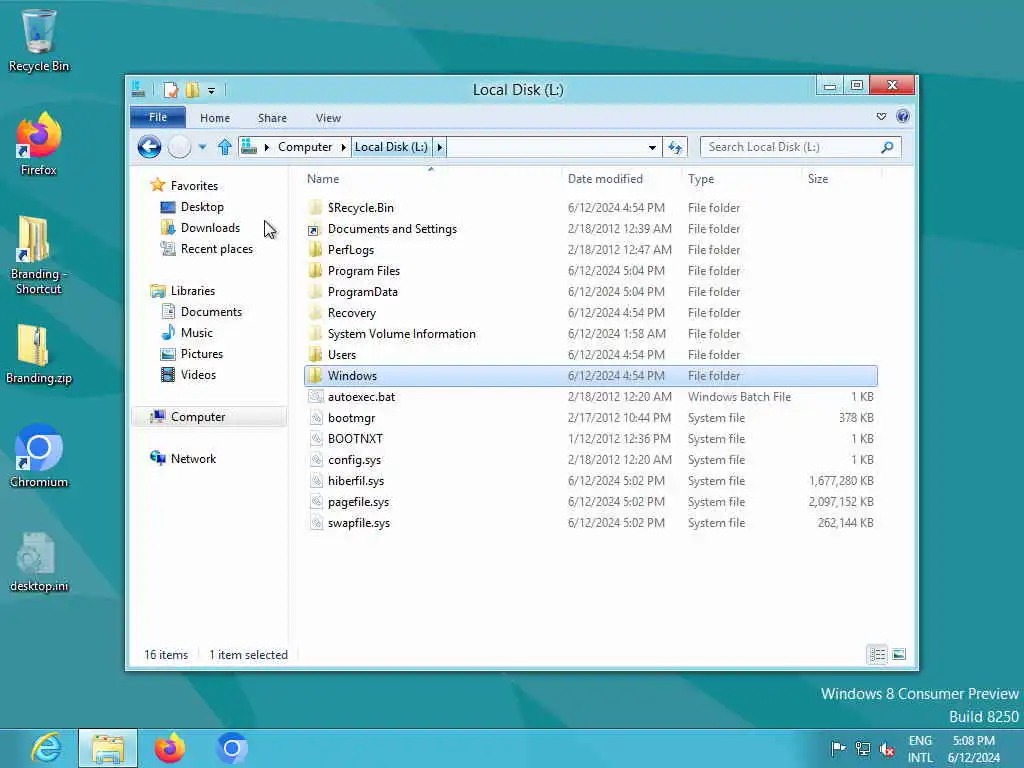This screenshot has height=768, width=1024.
Task: Select Network in the navigation pane
Action: (x=193, y=458)
